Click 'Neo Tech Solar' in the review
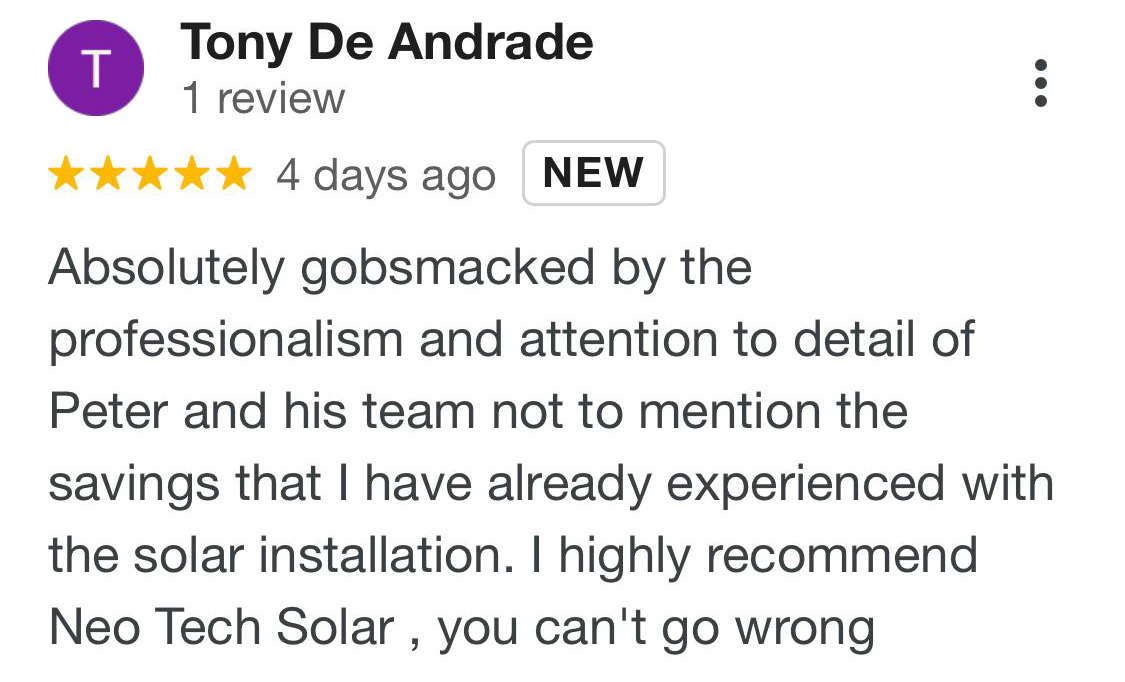The height and width of the screenshot is (682, 1125). pos(222,627)
